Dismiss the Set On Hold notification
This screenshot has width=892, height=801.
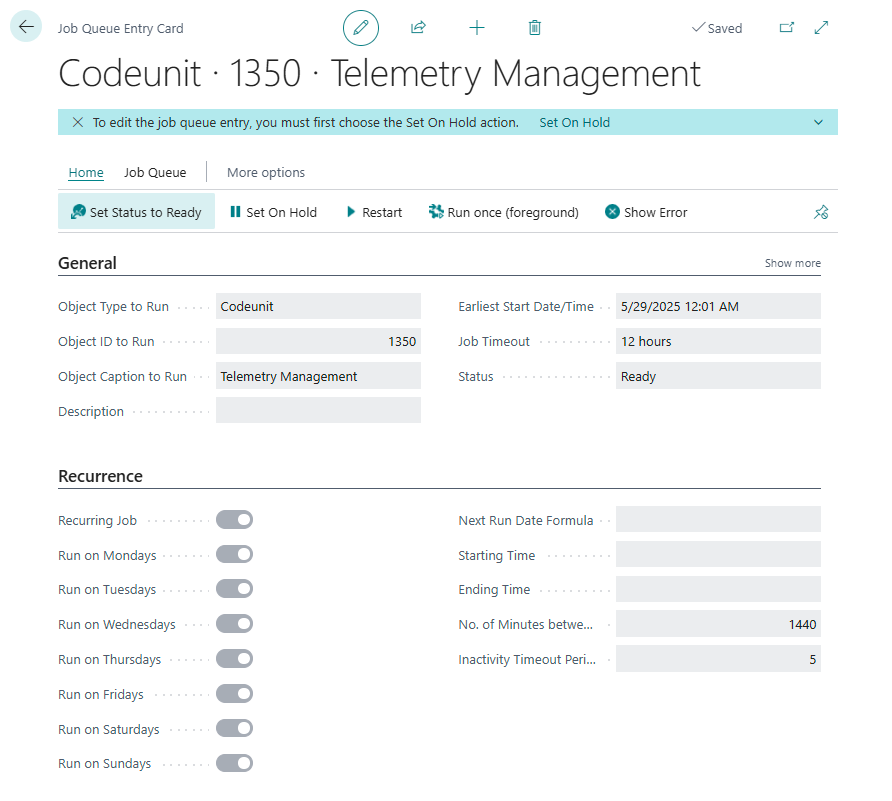(x=78, y=122)
